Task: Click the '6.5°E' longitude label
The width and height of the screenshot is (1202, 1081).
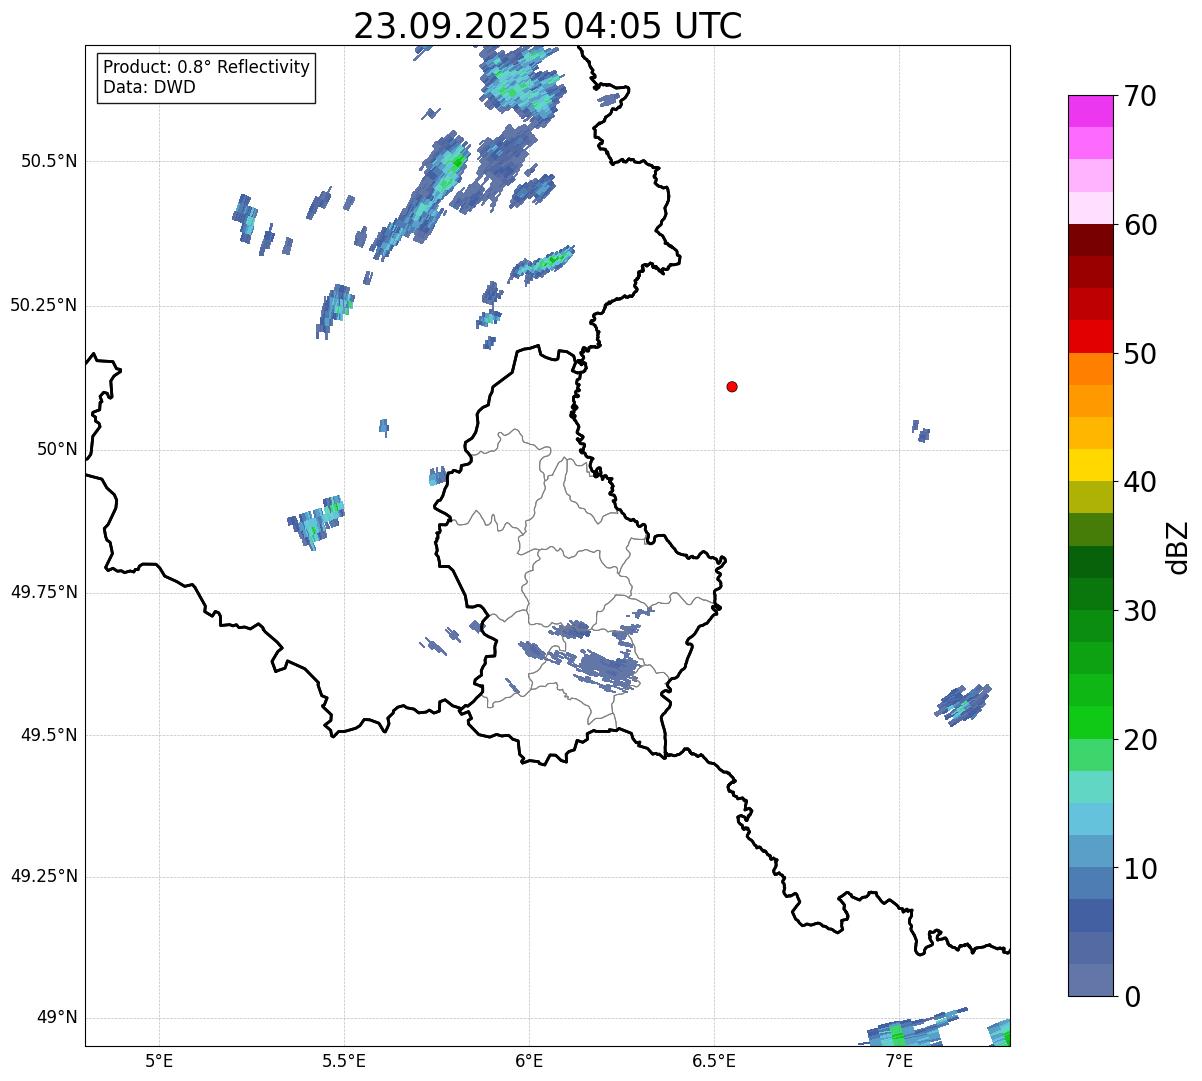Action: pos(714,1061)
